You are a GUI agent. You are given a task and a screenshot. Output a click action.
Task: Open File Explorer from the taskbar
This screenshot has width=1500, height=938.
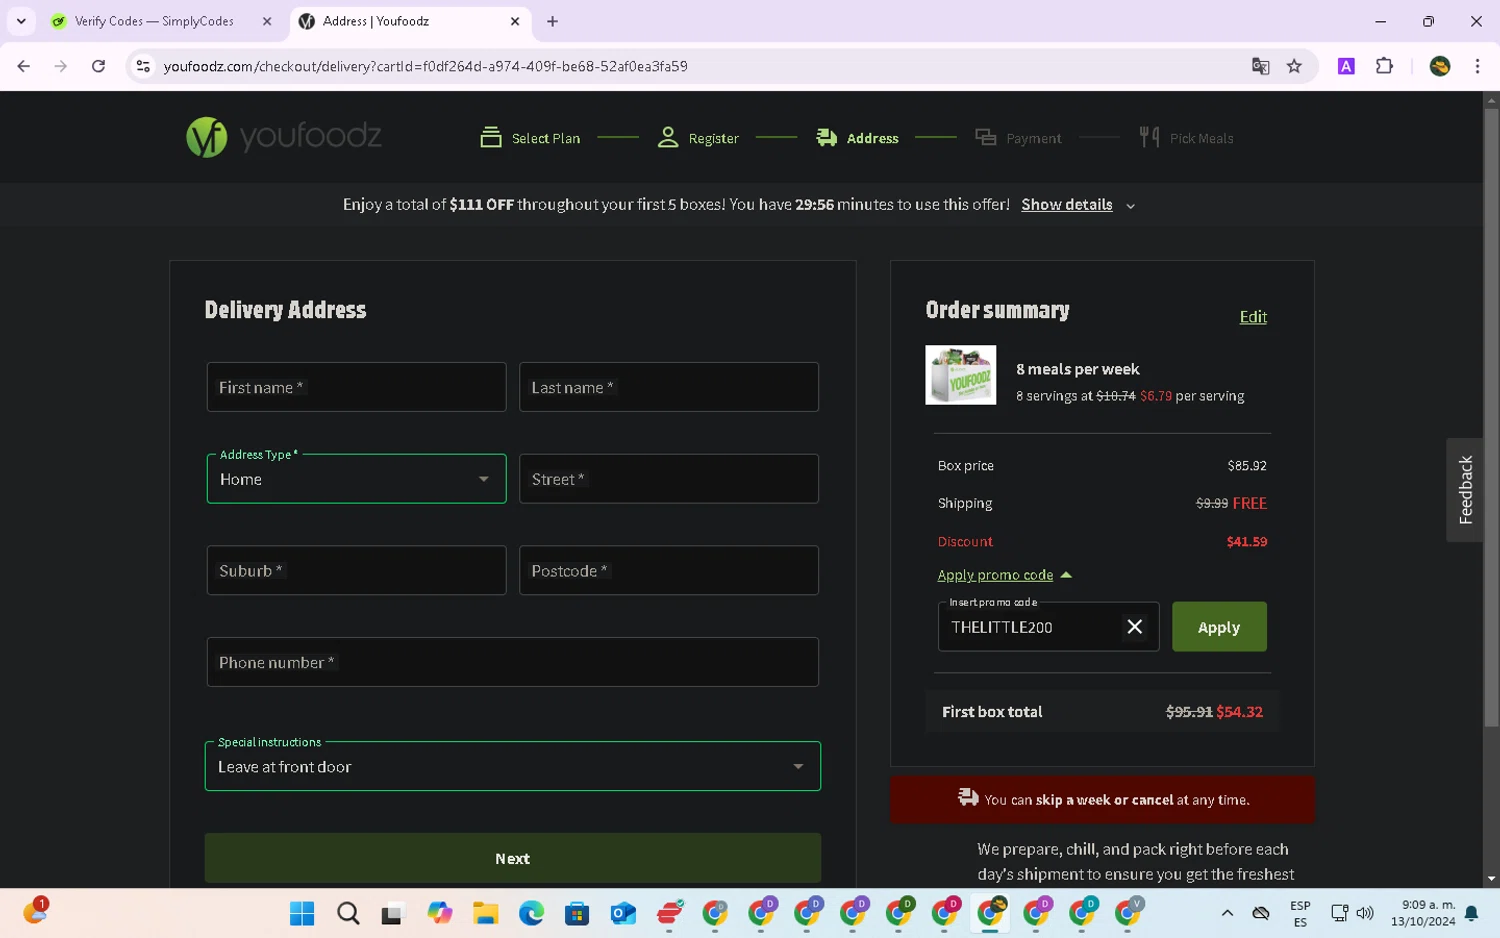coord(486,913)
